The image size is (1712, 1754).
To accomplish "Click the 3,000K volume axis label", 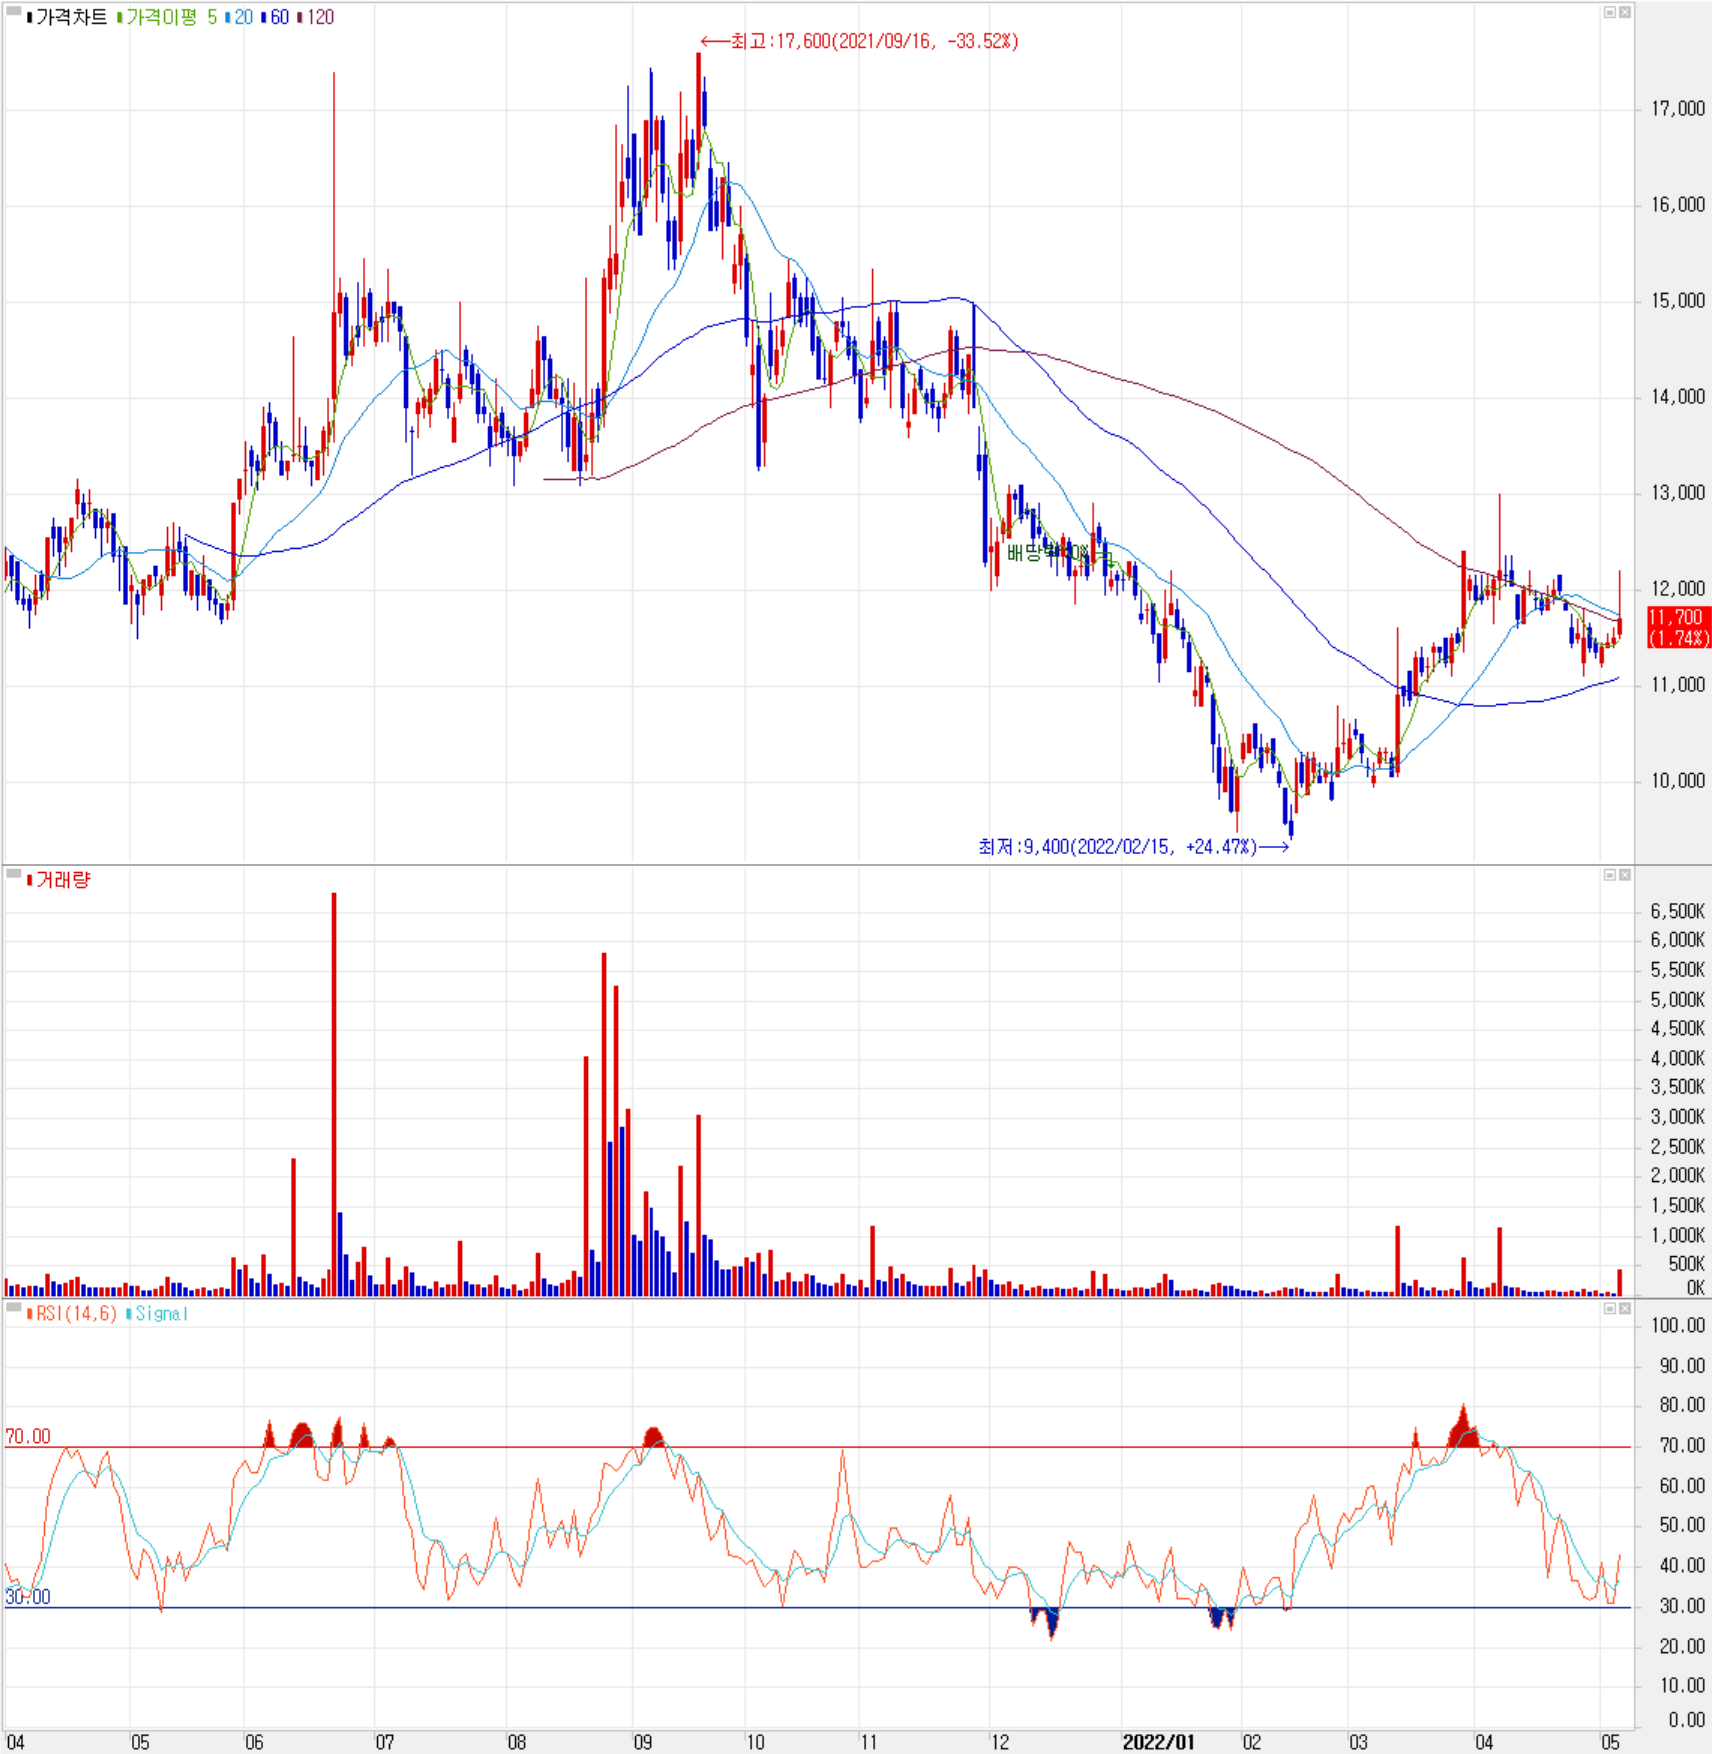I will coord(1677,1117).
